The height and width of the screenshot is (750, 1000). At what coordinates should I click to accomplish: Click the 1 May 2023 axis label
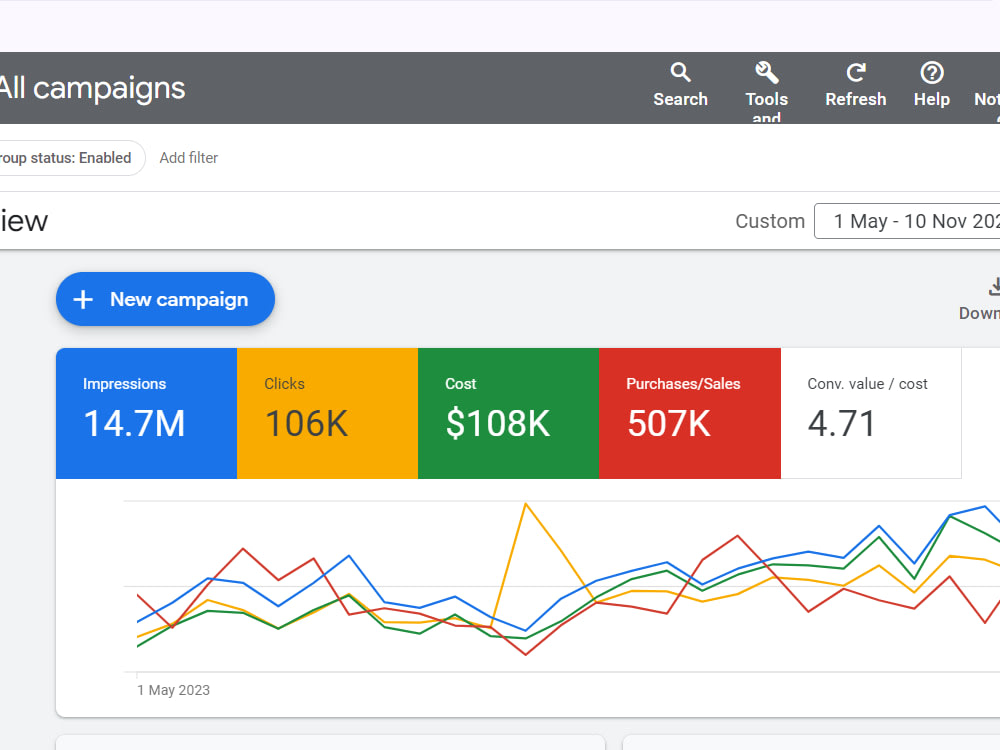(173, 690)
